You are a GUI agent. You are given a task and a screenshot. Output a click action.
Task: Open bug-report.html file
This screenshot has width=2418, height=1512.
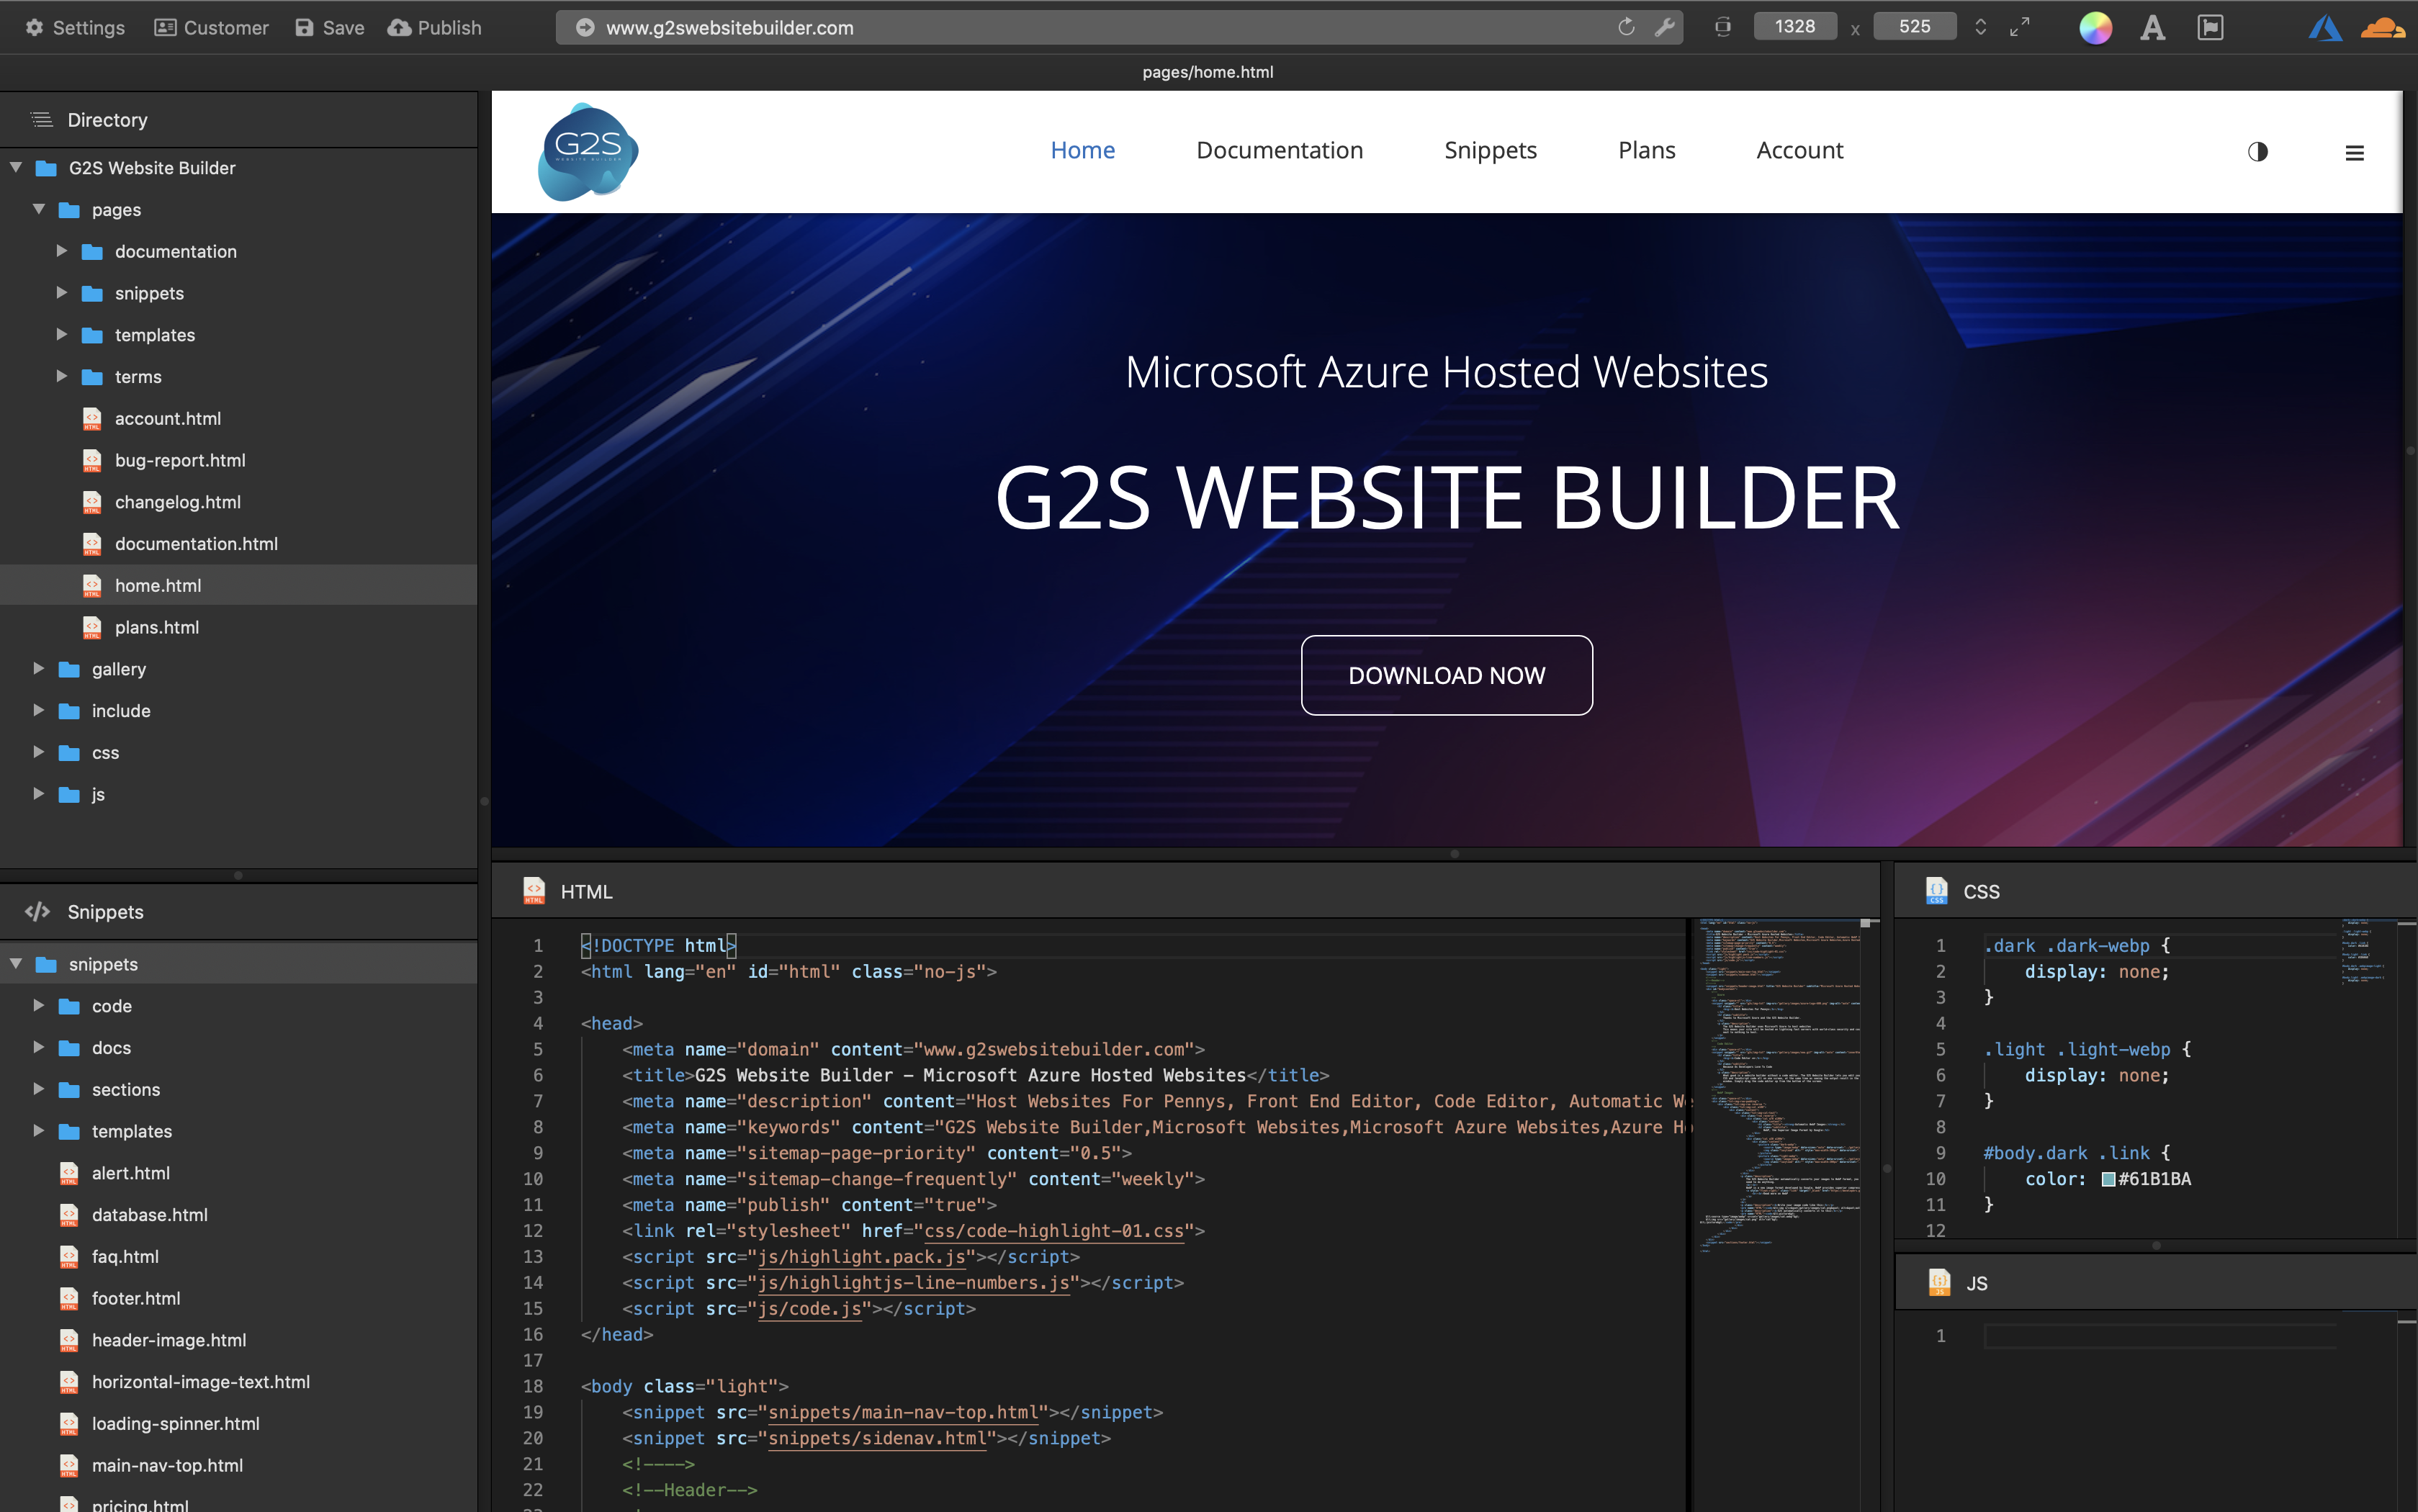click(180, 460)
